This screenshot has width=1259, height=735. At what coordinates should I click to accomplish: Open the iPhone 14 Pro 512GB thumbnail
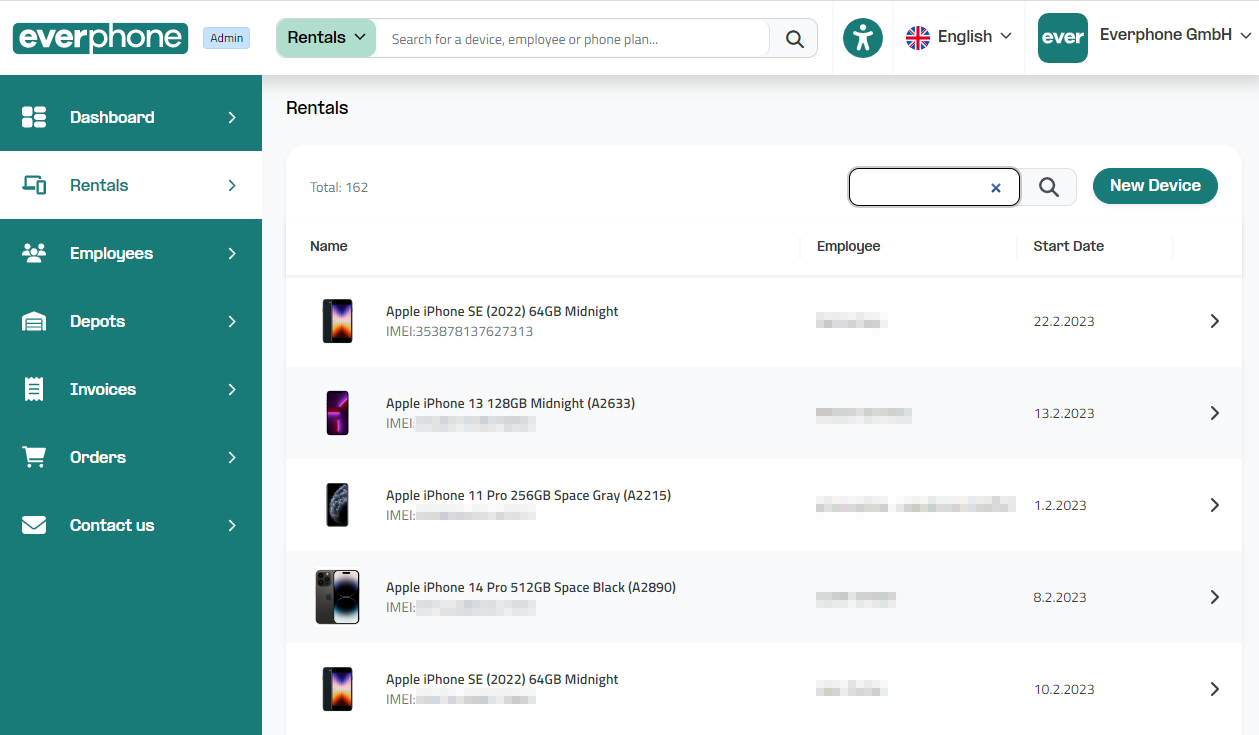click(337, 597)
